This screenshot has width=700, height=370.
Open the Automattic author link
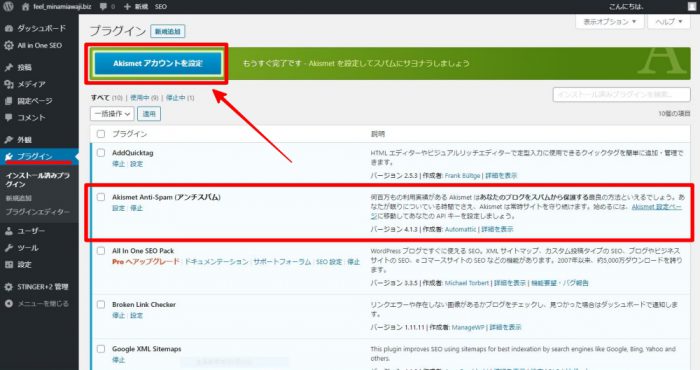[x=460, y=229]
